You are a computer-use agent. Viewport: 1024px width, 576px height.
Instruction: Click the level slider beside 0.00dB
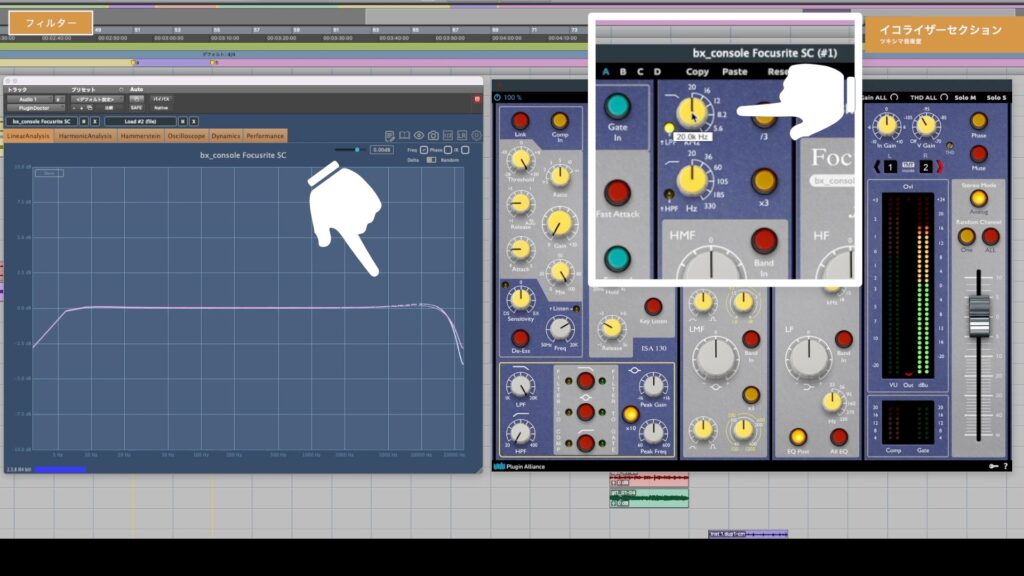coord(349,150)
